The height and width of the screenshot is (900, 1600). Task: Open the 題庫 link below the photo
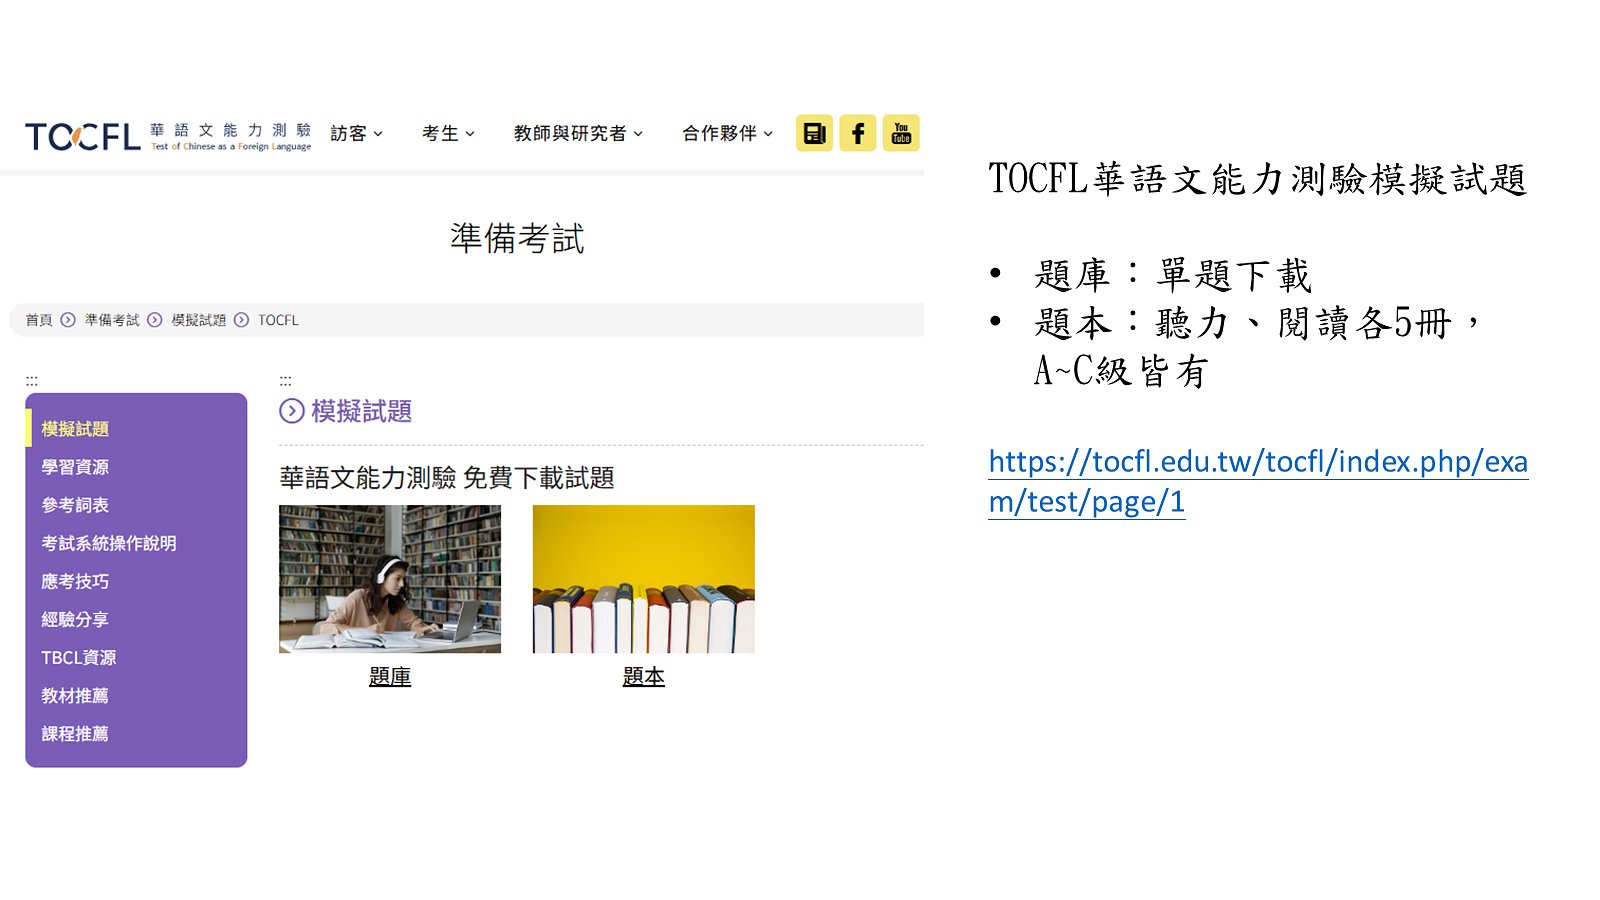pyautogui.click(x=390, y=677)
